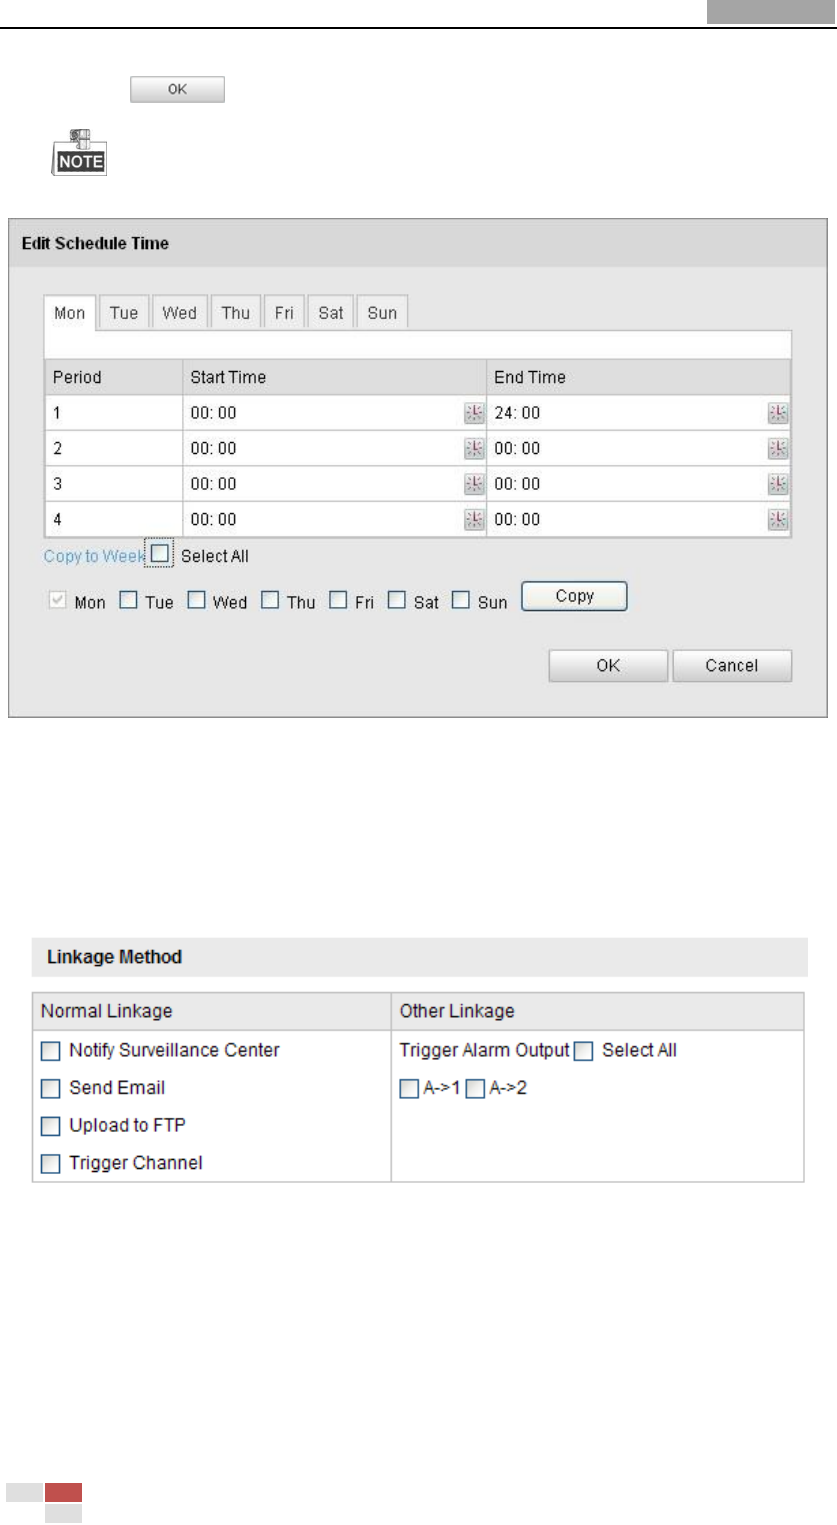Screen dimensions: 837x1525
Task: Confirm schedule with dialog OK button
Action: [608, 666]
